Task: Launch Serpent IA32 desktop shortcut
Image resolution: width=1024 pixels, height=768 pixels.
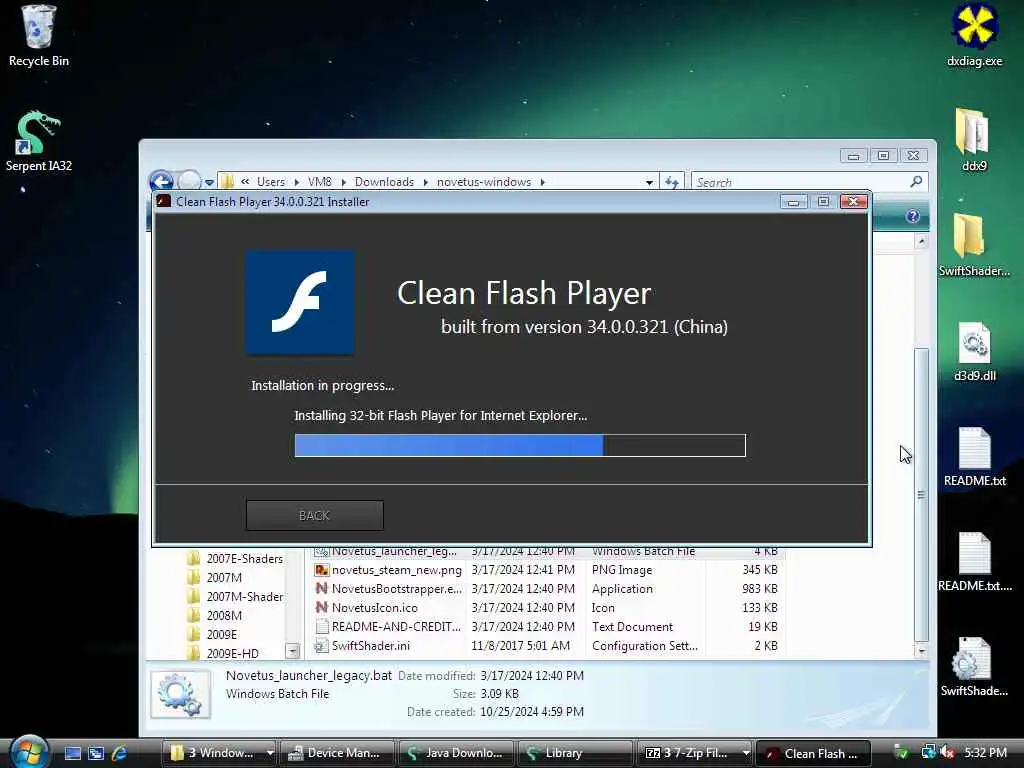Action: 38,140
